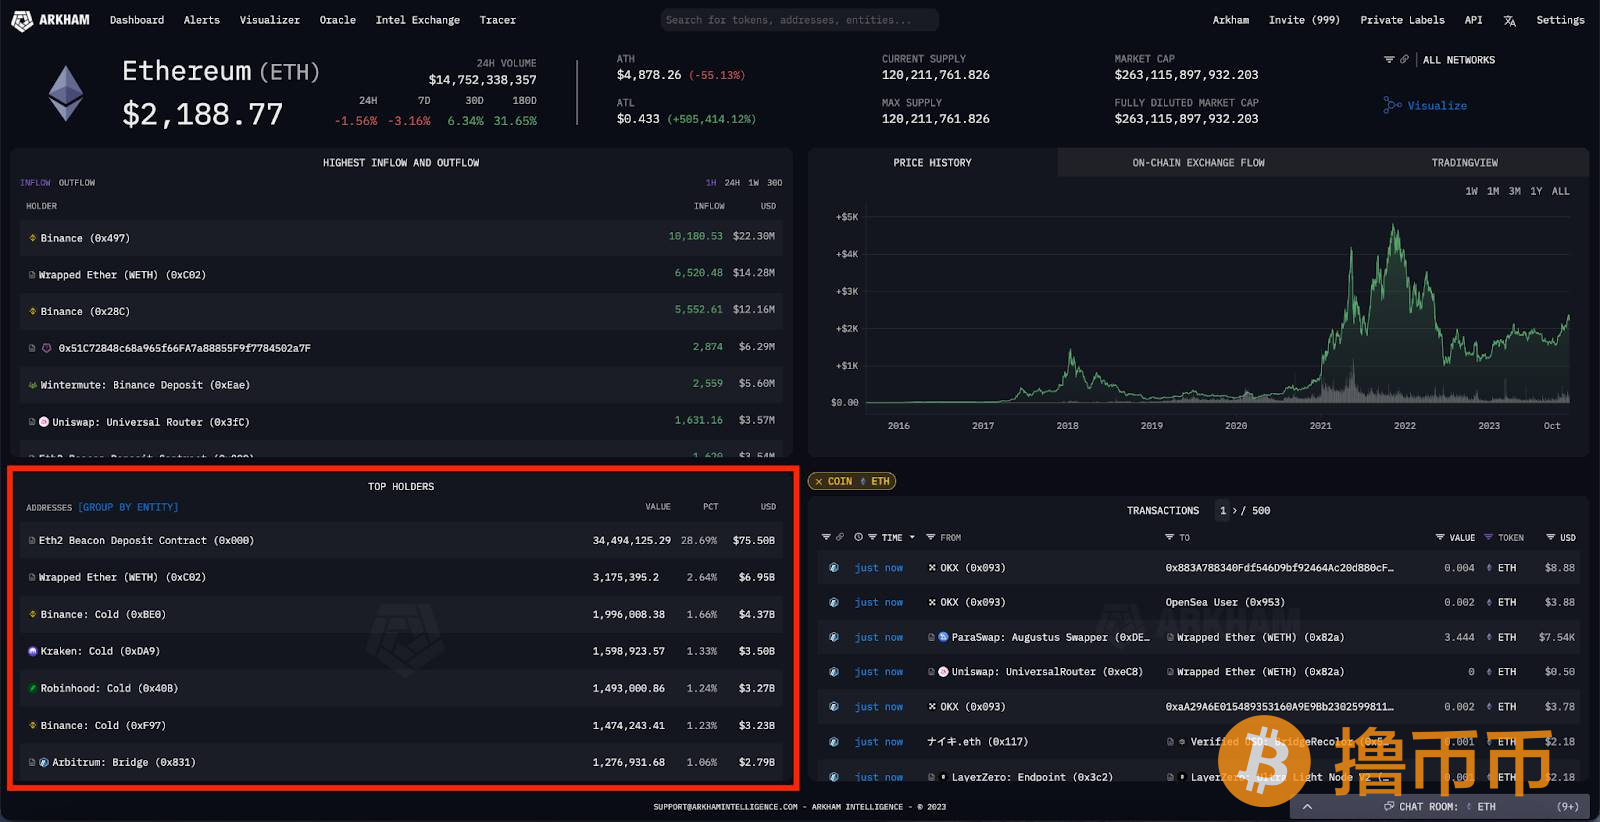Switch holder list to OUTFLOW

pyautogui.click(x=77, y=183)
